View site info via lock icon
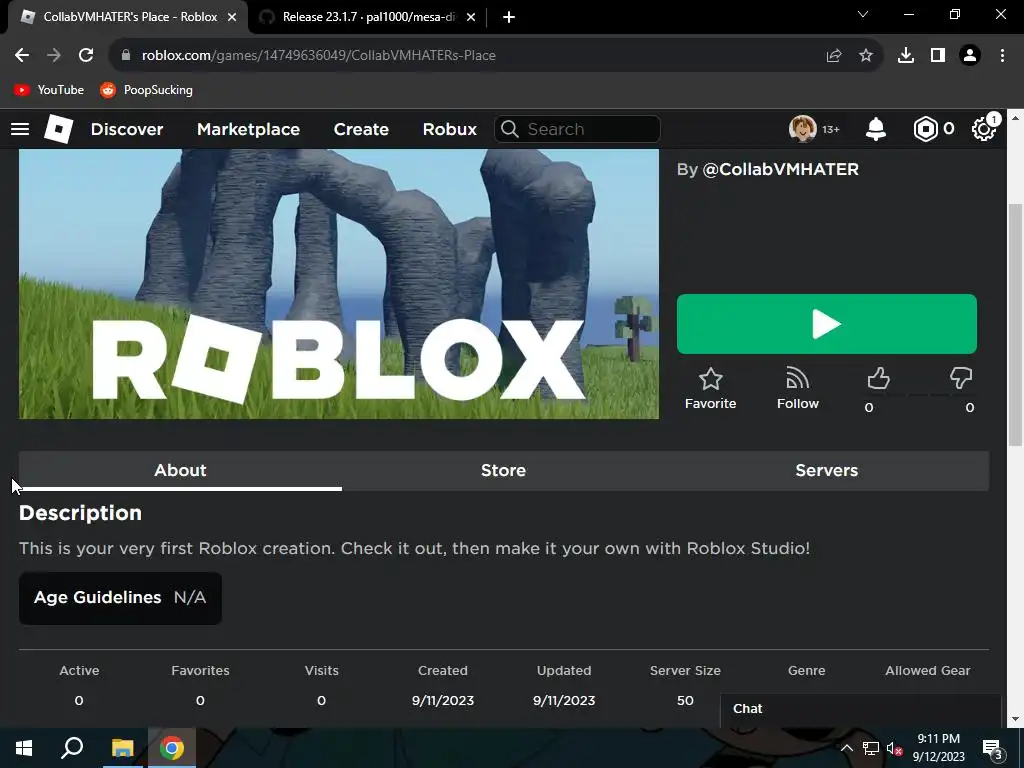The image size is (1024, 768). click(x=126, y=55)
